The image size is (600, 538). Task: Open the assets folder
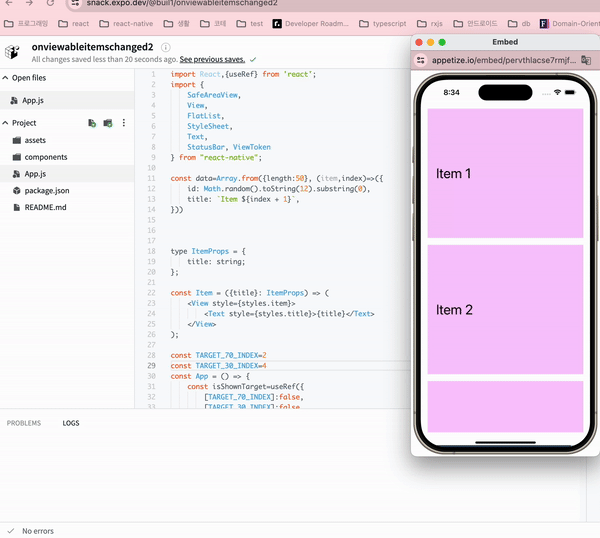click(x=34, y=141)
